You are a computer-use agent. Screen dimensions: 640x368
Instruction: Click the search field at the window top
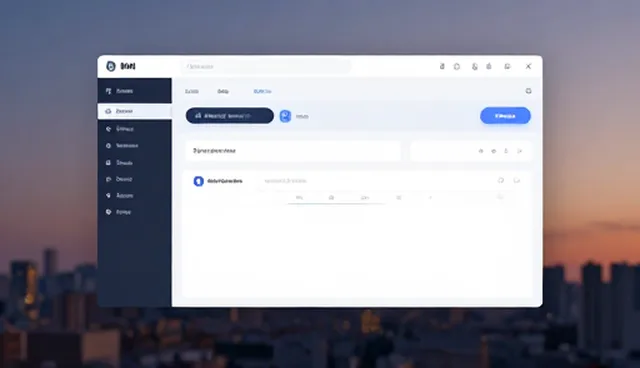(x=266, y=67)
